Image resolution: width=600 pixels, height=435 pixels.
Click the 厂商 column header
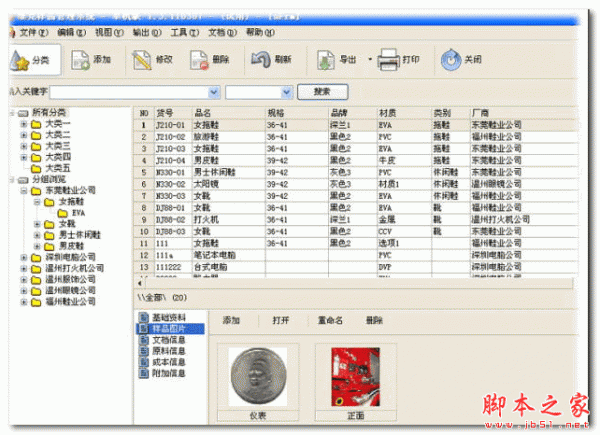pyautogui.click(x=523, y=113)
